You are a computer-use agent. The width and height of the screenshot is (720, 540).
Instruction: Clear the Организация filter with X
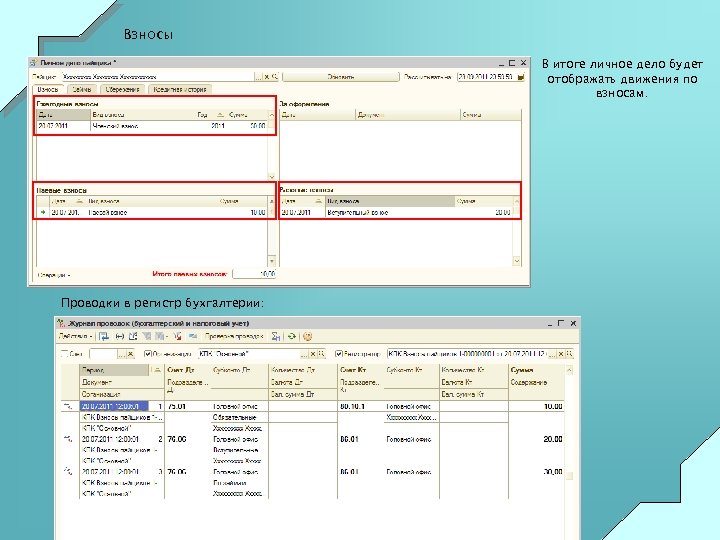click(x=313, y=354)
